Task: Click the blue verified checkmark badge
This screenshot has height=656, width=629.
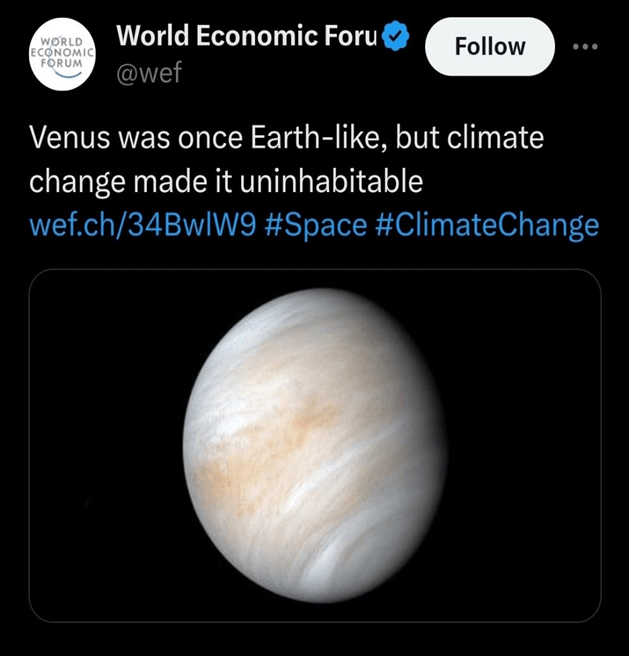Action: (398, 37)
